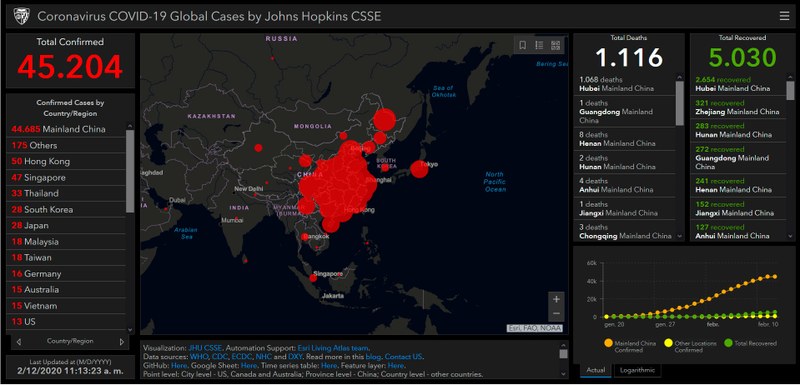Go to next Country/Region list page arrow
This screenshot has width=800, height=385.
(x=121, y=342)
